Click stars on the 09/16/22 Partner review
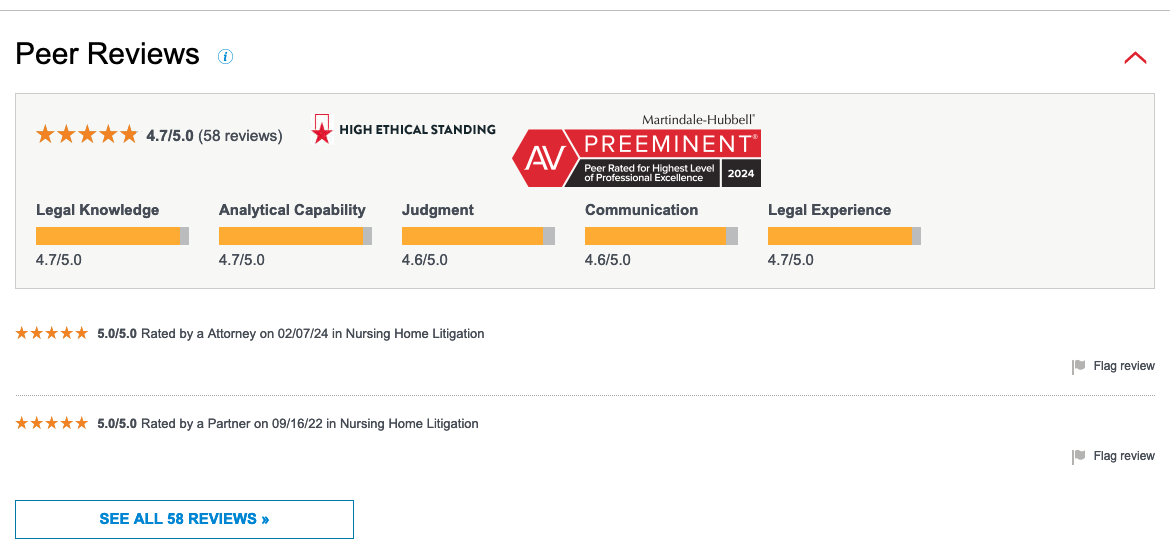 [52, 424]
